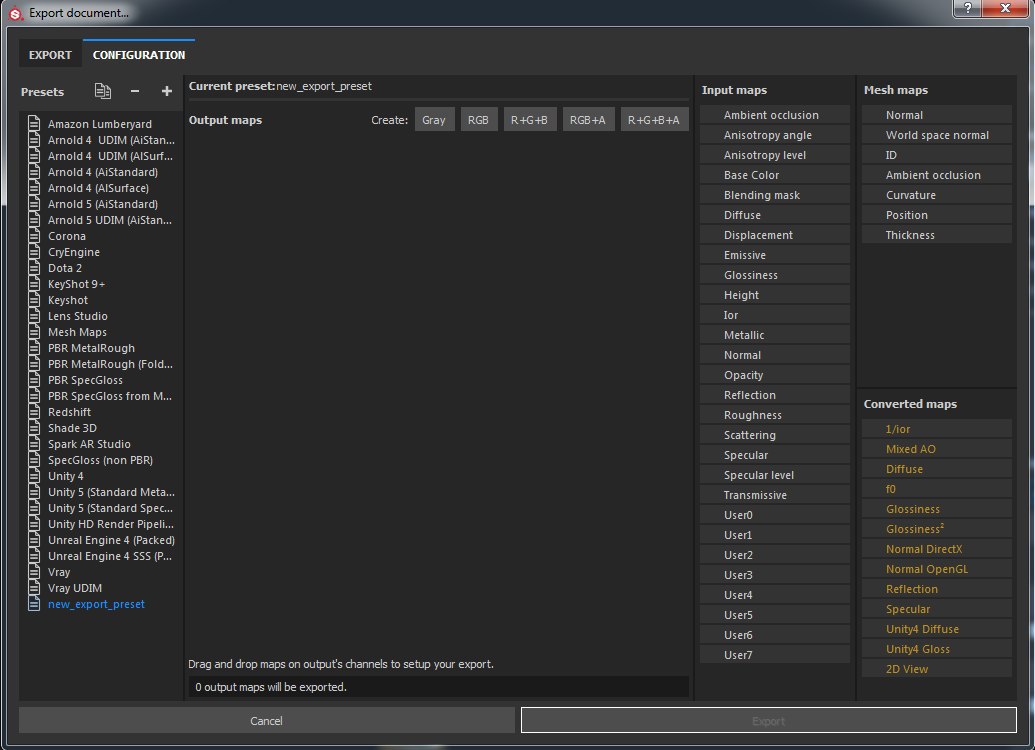Viewport: 1035px width, 750px height.
Task: Click Unity4 Gloss converted map
Action: click(x=937, y=648)
